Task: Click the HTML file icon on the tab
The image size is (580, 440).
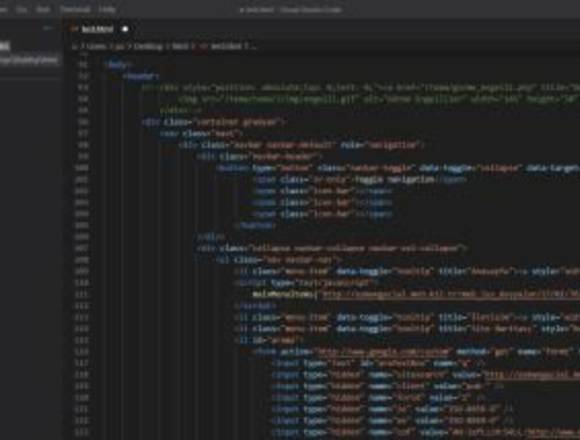Action: (x=74, y=29)
